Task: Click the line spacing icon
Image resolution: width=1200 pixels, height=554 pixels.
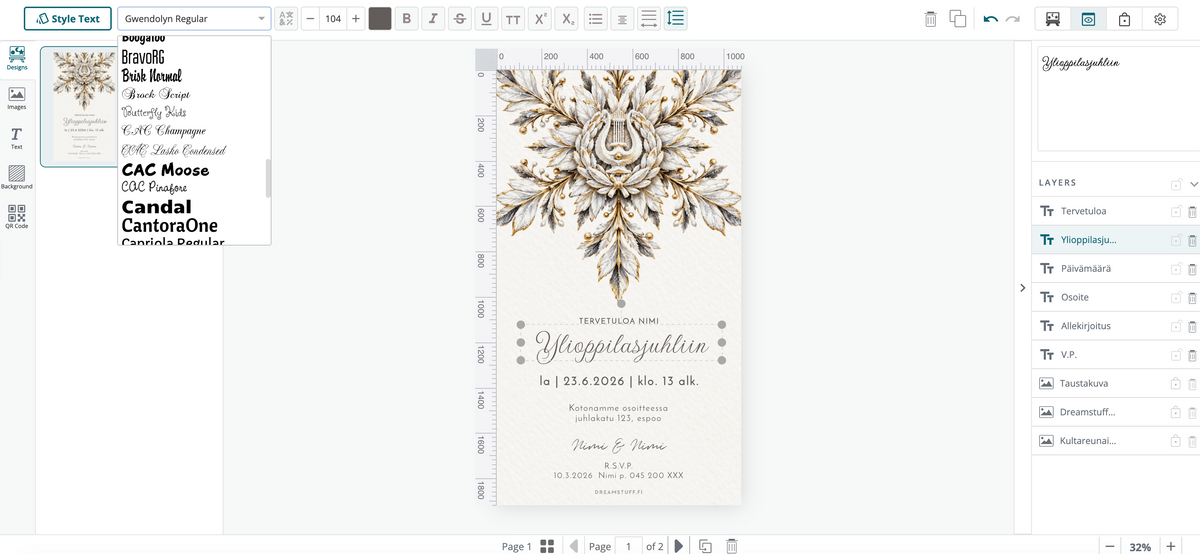Action: coord(676,19)
